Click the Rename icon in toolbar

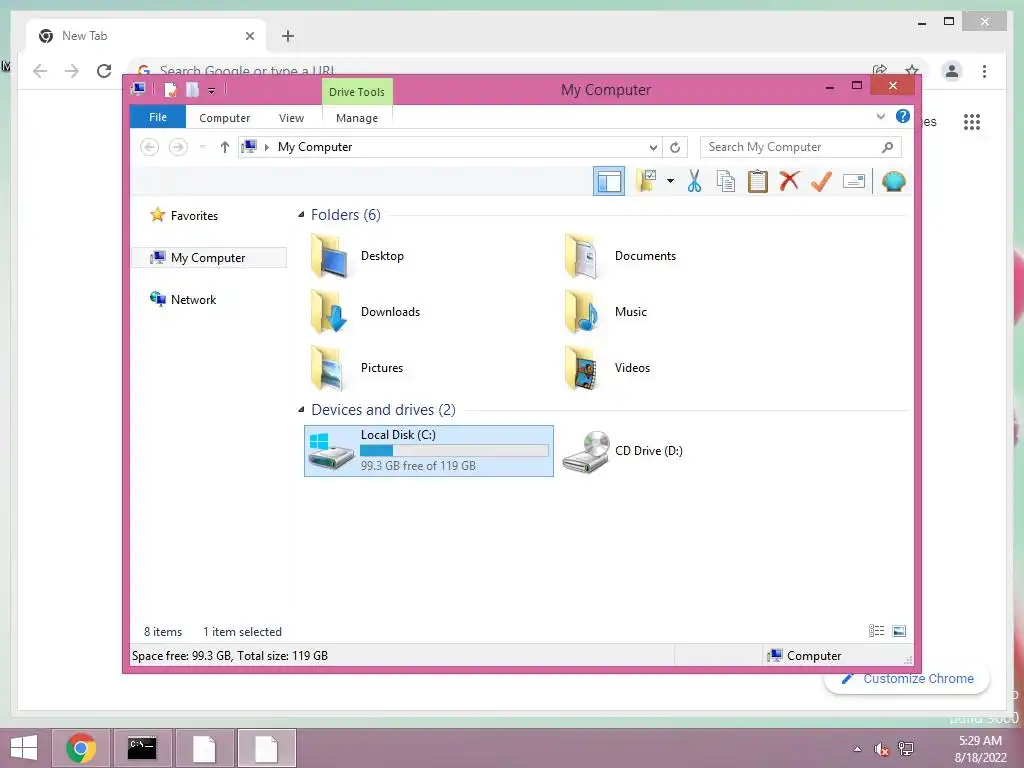click(x=854, y=181)
